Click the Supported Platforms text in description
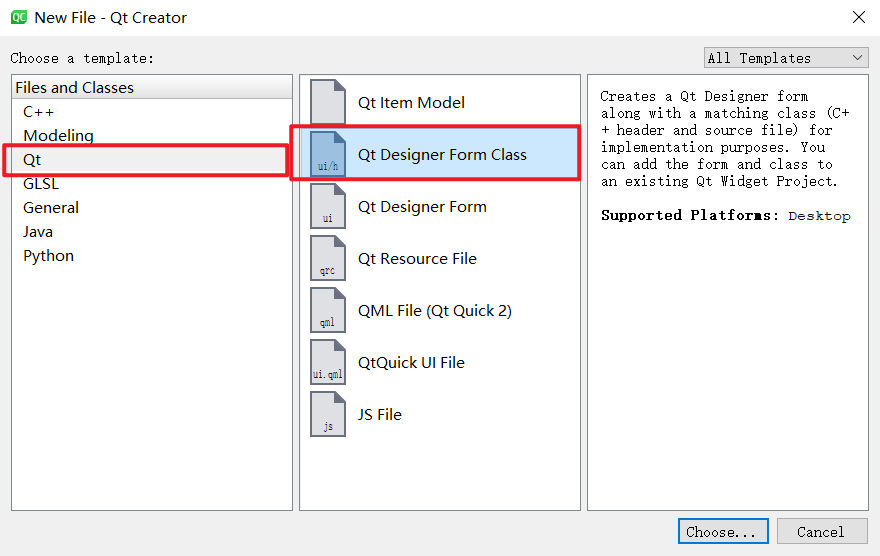Image resolution: width=880 pixels, height=556 pixels. tap(690, 215)
